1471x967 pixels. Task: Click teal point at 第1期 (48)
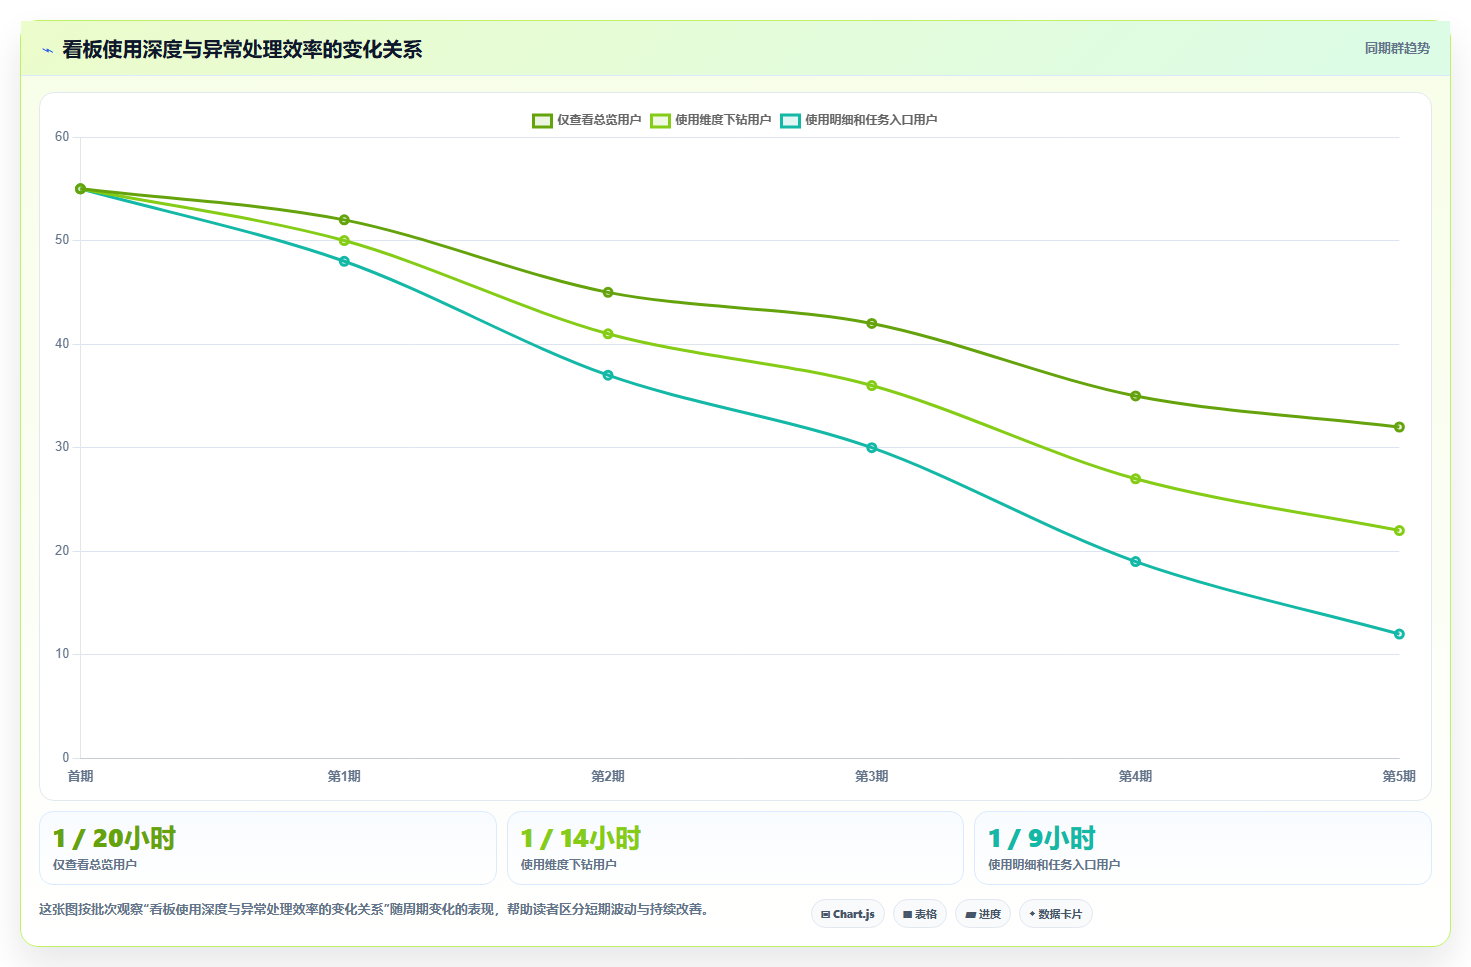(344, 261)
